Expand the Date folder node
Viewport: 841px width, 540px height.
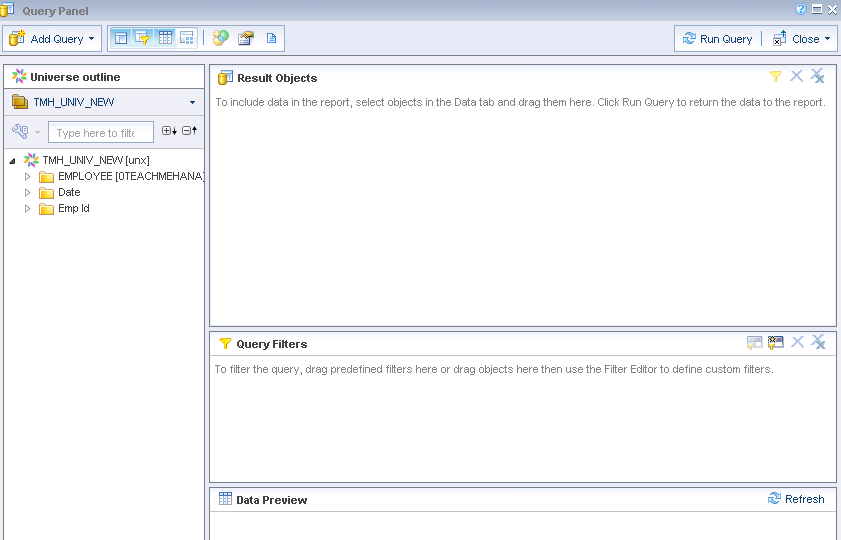pyautogui.click(x=27, y=193)
